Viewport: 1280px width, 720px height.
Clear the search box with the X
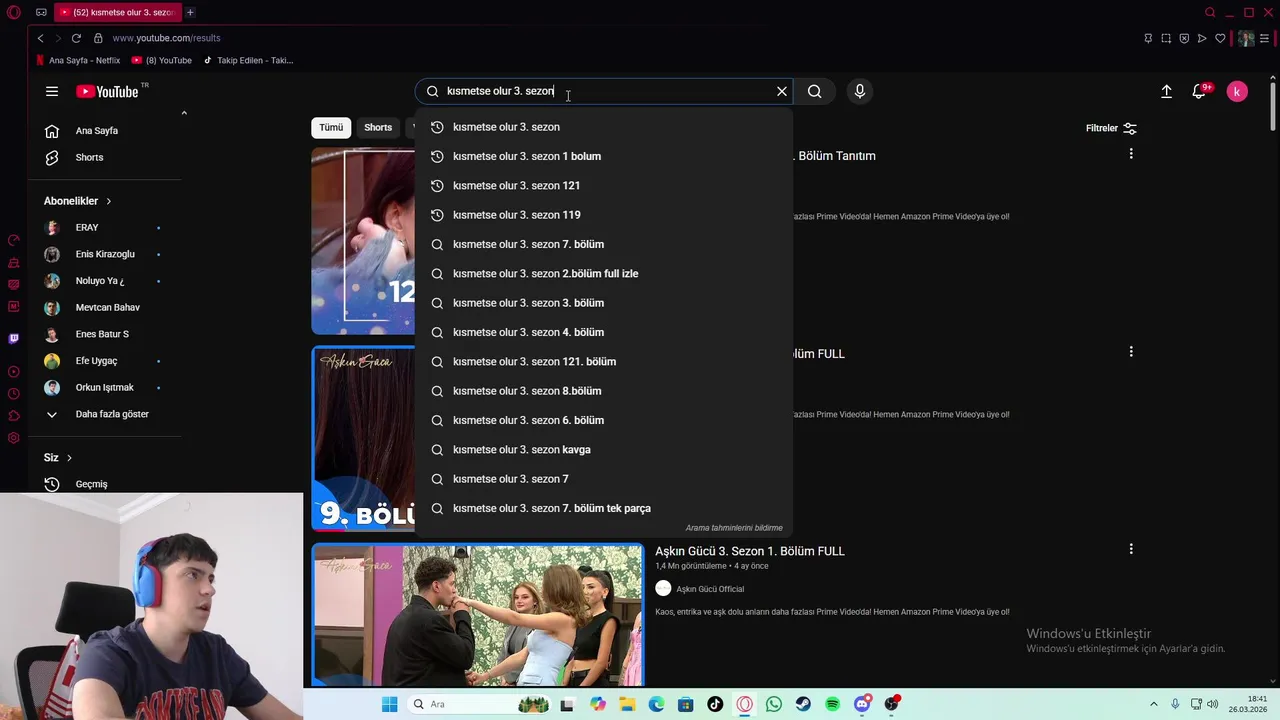782,91
